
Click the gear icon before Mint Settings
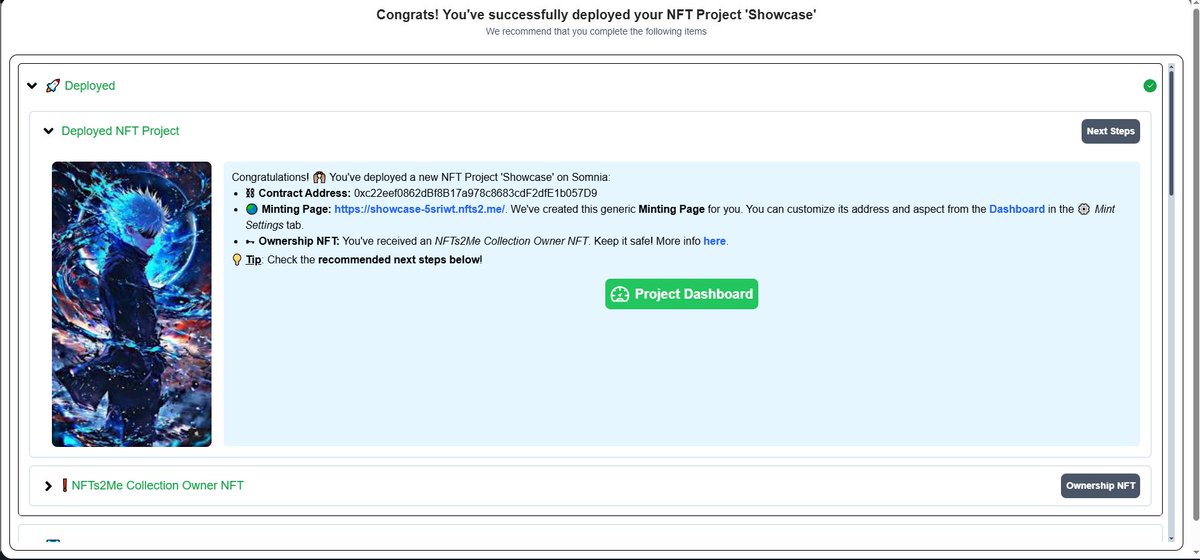click(1084, 209)
